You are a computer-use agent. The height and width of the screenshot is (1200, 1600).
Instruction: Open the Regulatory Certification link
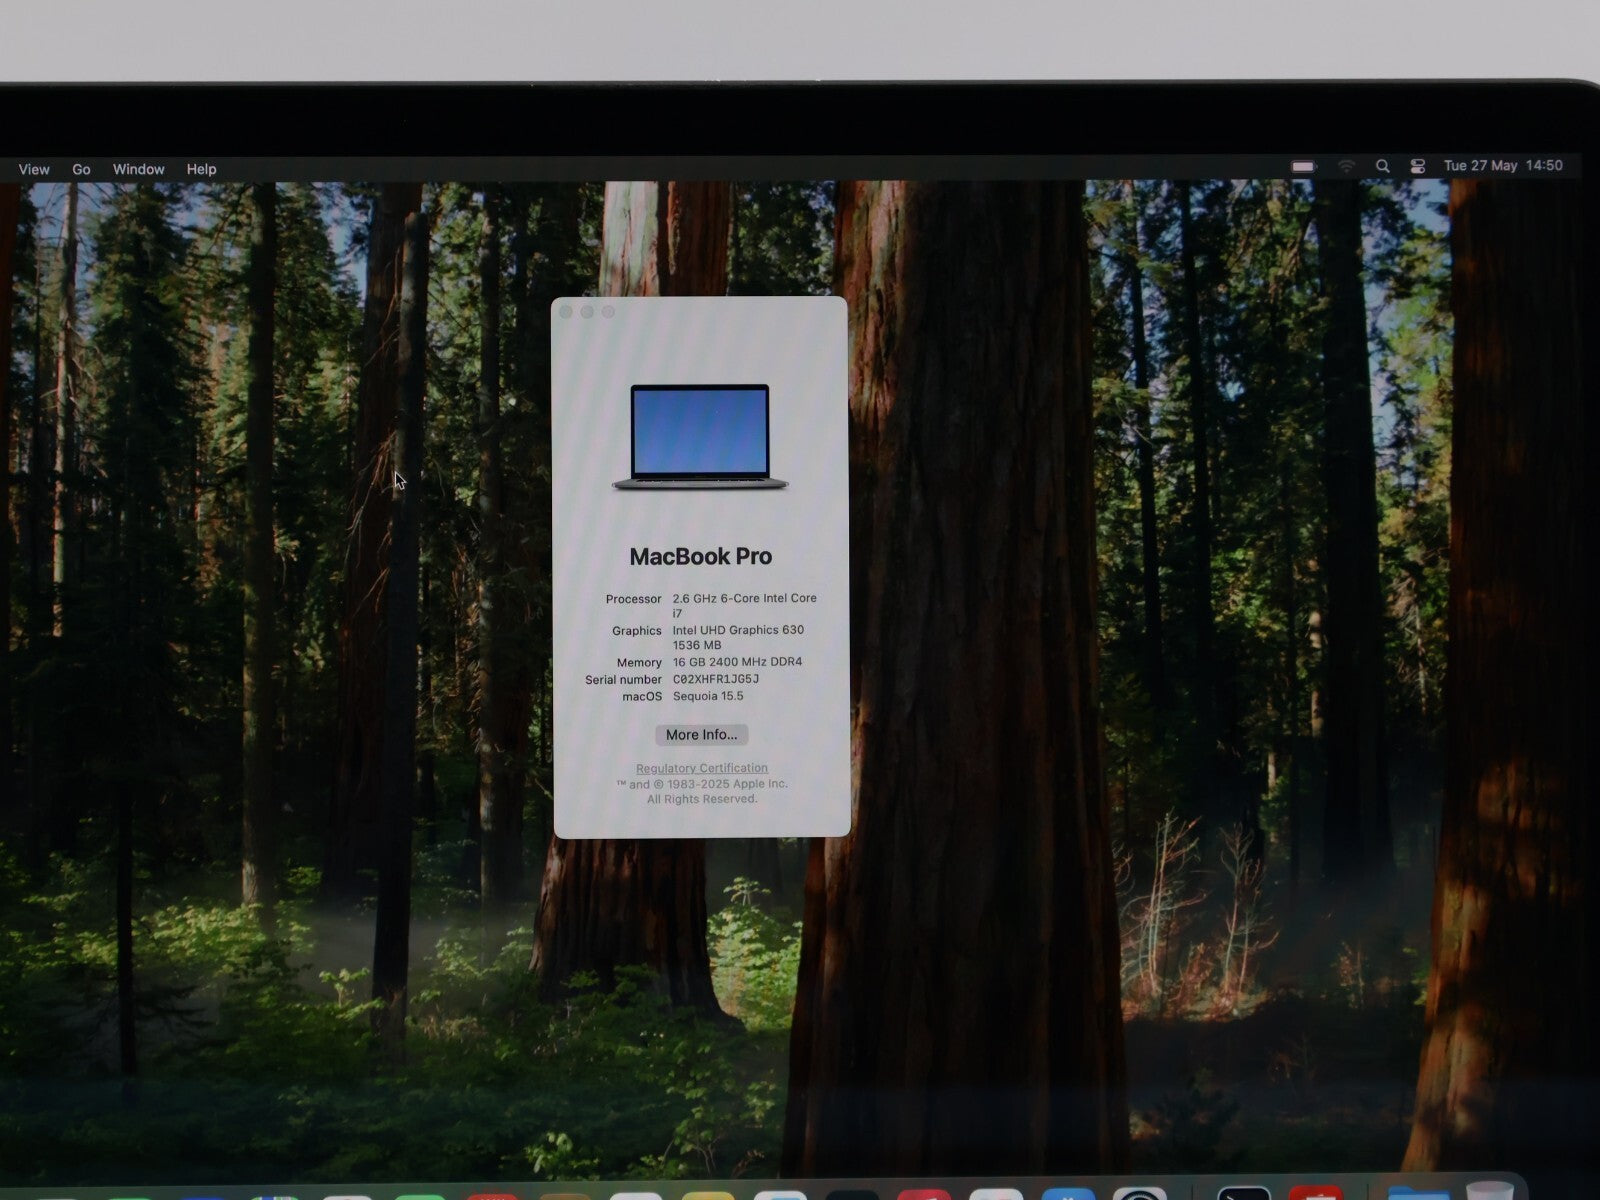tap(702, 768)
